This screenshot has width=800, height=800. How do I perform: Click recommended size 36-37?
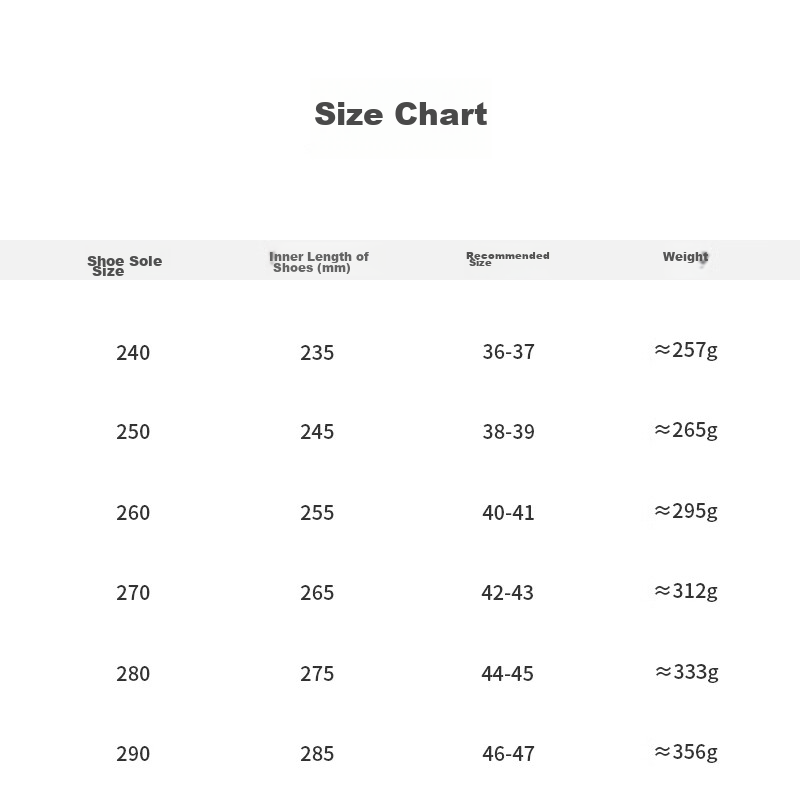508,352
